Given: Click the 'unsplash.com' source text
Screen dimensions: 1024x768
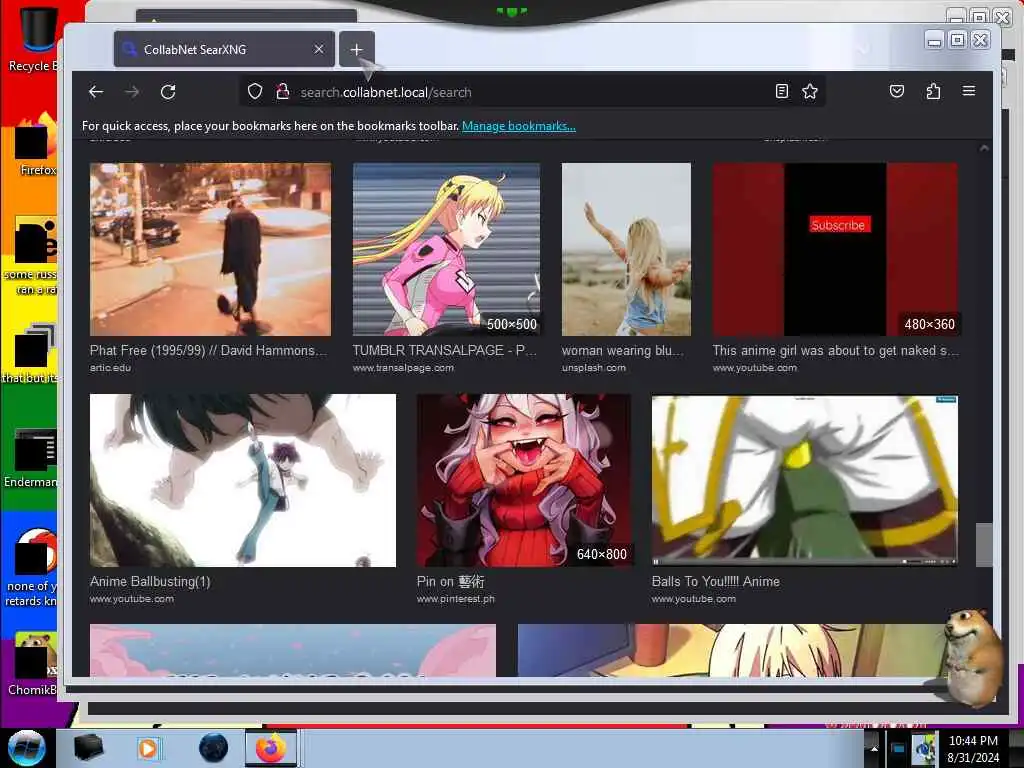Looking at the screenshot, I should 594,368.
